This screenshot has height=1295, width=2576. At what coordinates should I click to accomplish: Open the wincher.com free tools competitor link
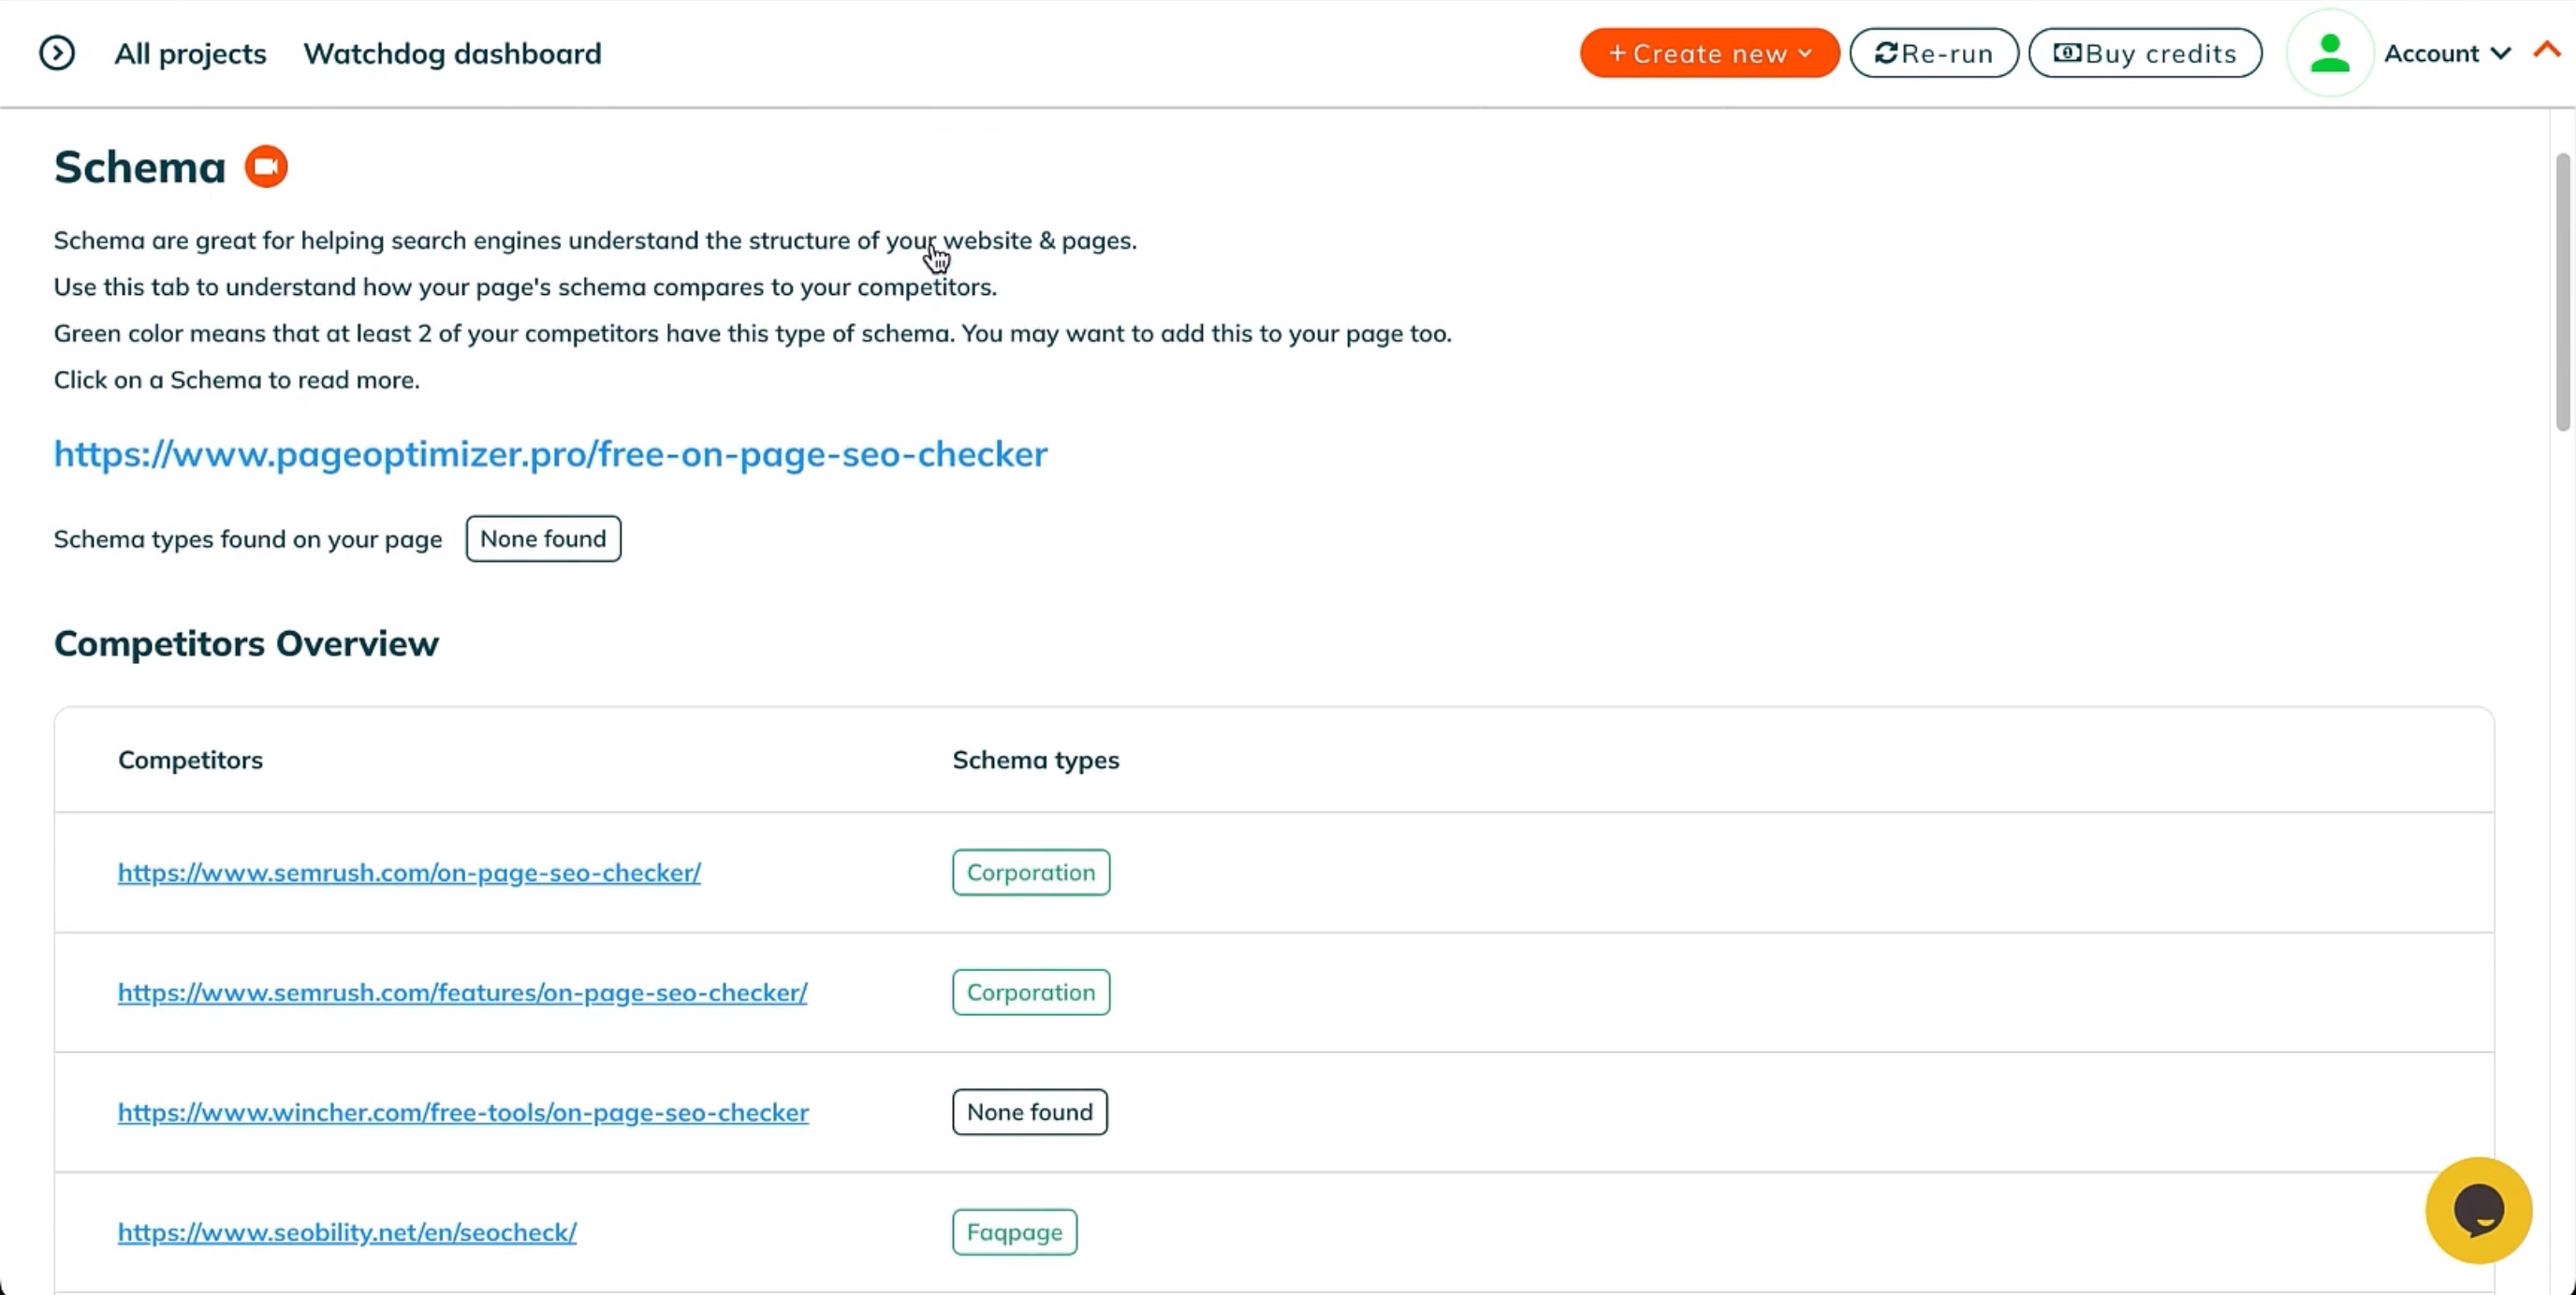(463, 1112)
